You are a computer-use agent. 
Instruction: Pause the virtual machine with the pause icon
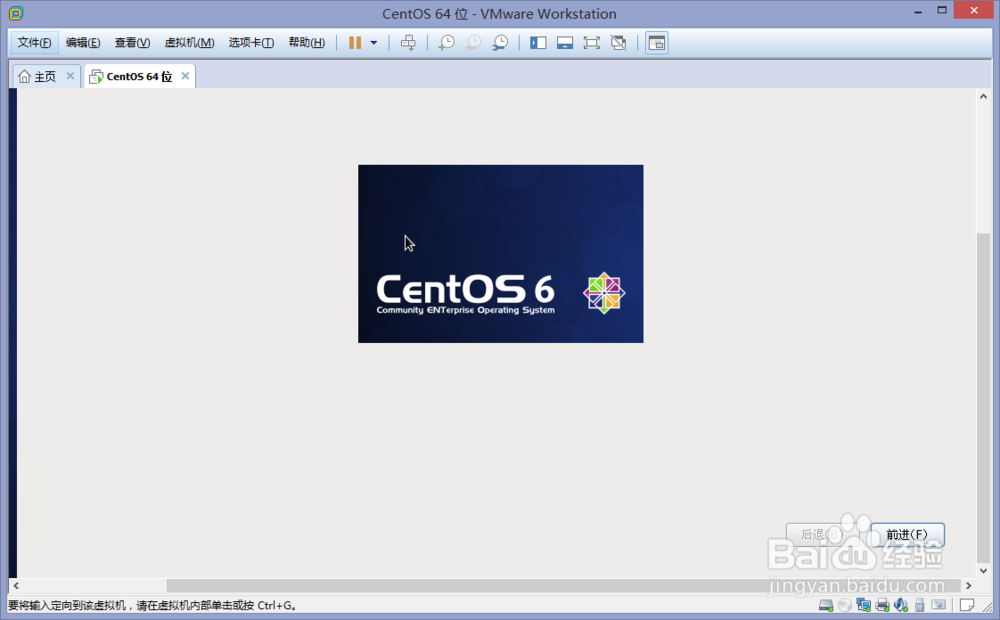coord(355,43)
